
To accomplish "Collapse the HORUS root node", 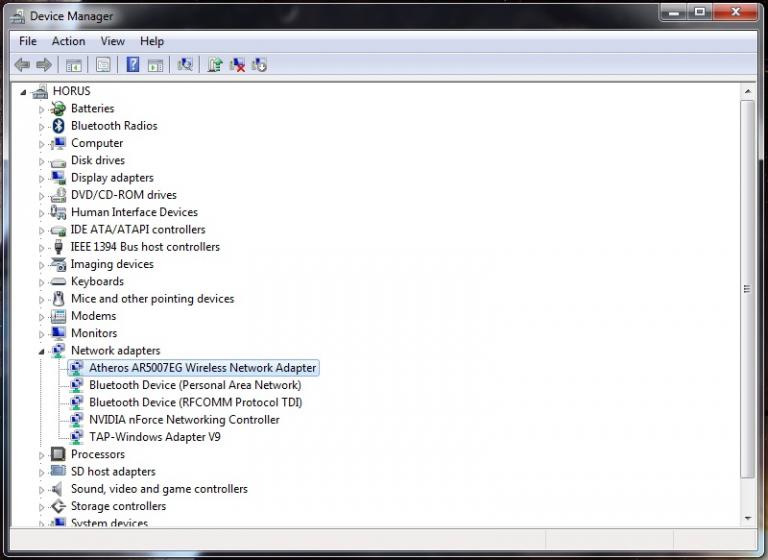I will coord(24,91).
